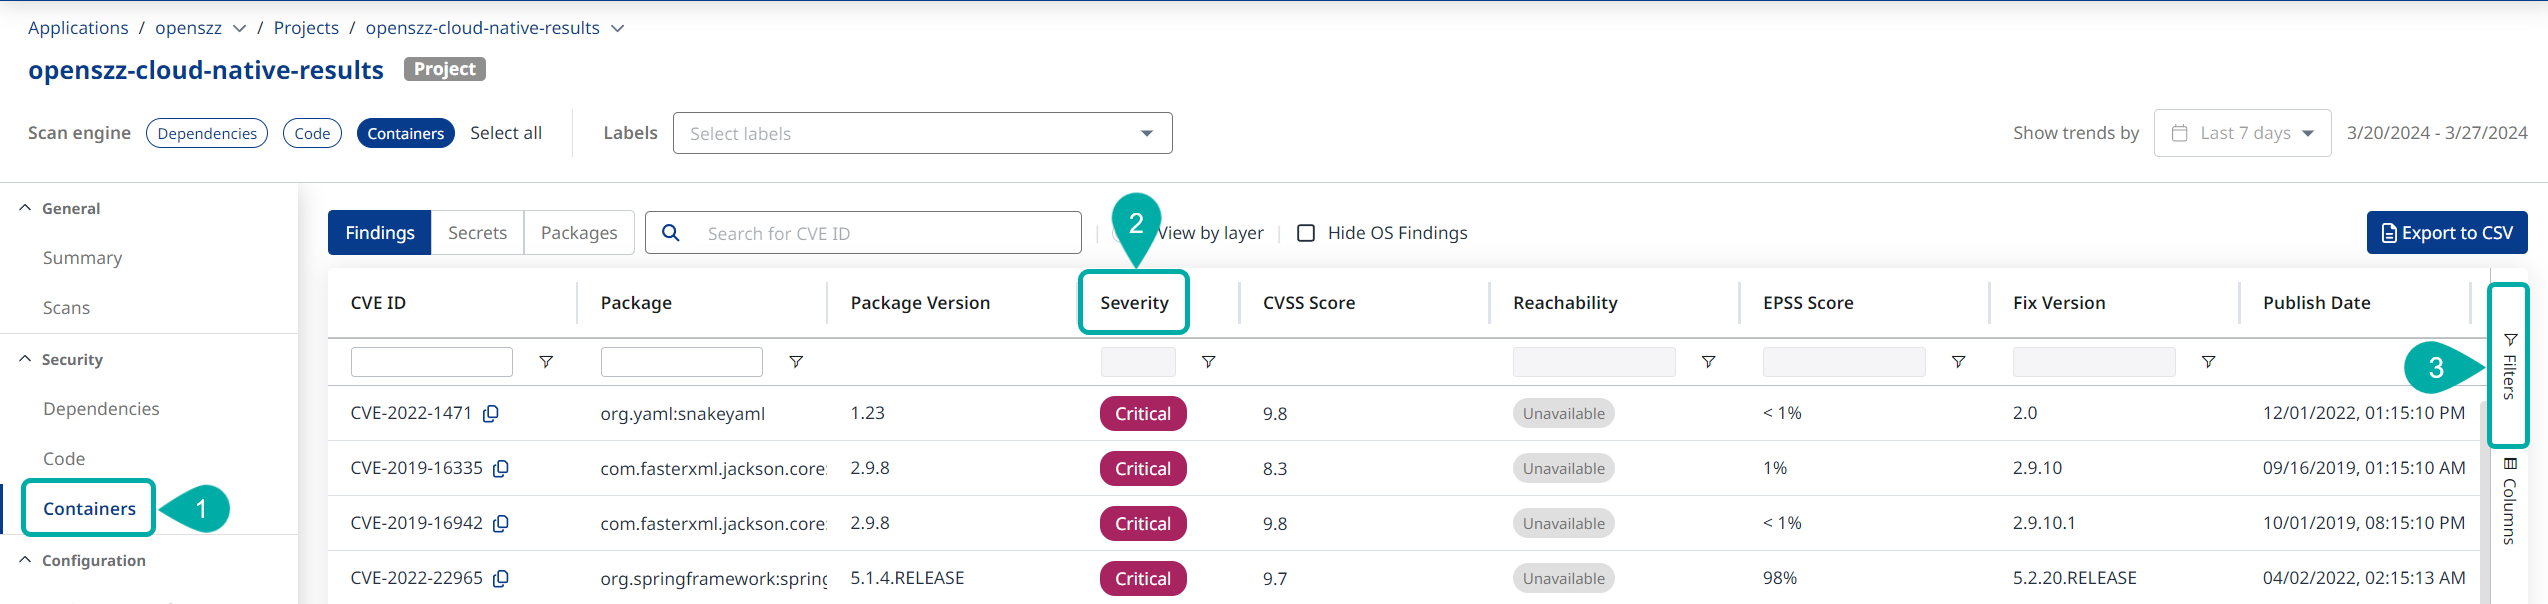Viewport: 2548px width, 604px height.
Task: Open the EPSS Score filter icon
Action: [1958, 362]
